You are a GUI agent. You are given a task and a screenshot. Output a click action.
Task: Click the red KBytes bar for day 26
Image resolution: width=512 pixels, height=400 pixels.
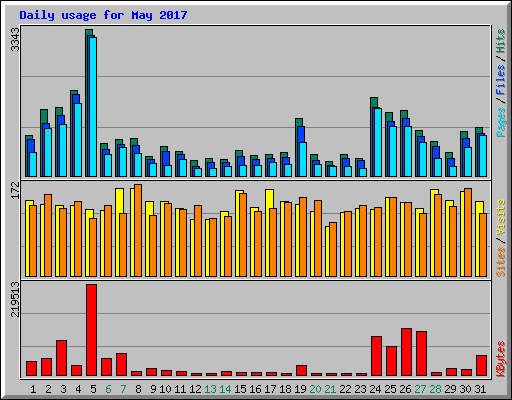pyautogui.click(x=406, y=352)
